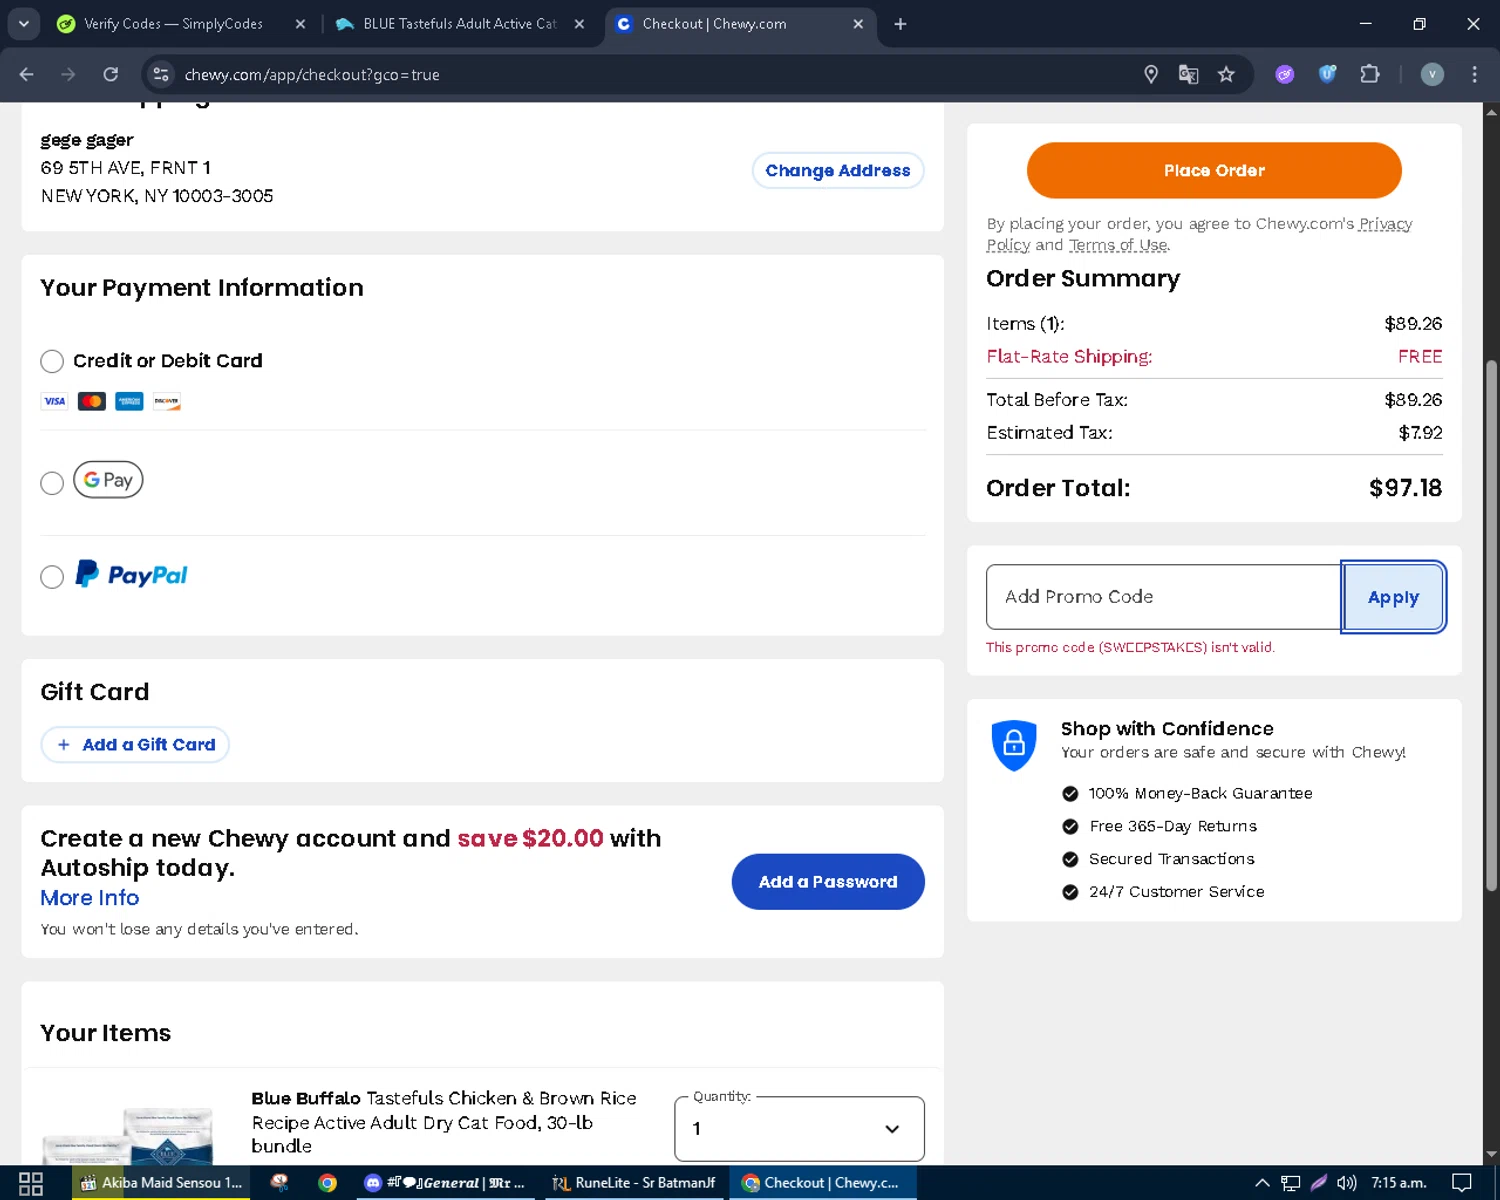Image resolution: width=1500 pixels, height=1200 pixels.
Task: Bookmark this page with the star icon
Action: coord(1226,74)
